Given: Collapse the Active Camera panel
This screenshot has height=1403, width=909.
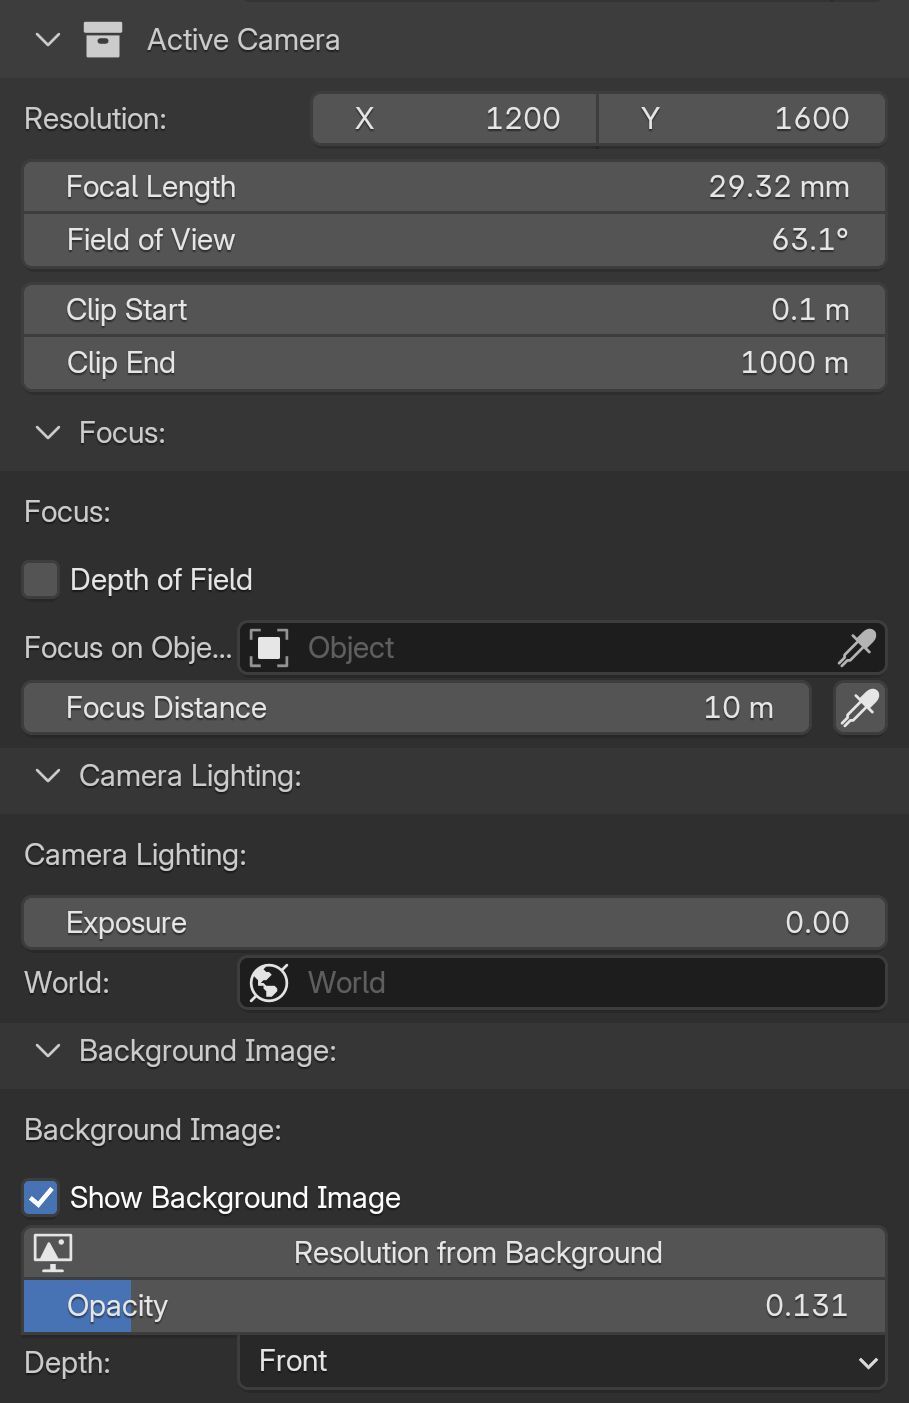Looking at the screenshot, I should [48, 40].
